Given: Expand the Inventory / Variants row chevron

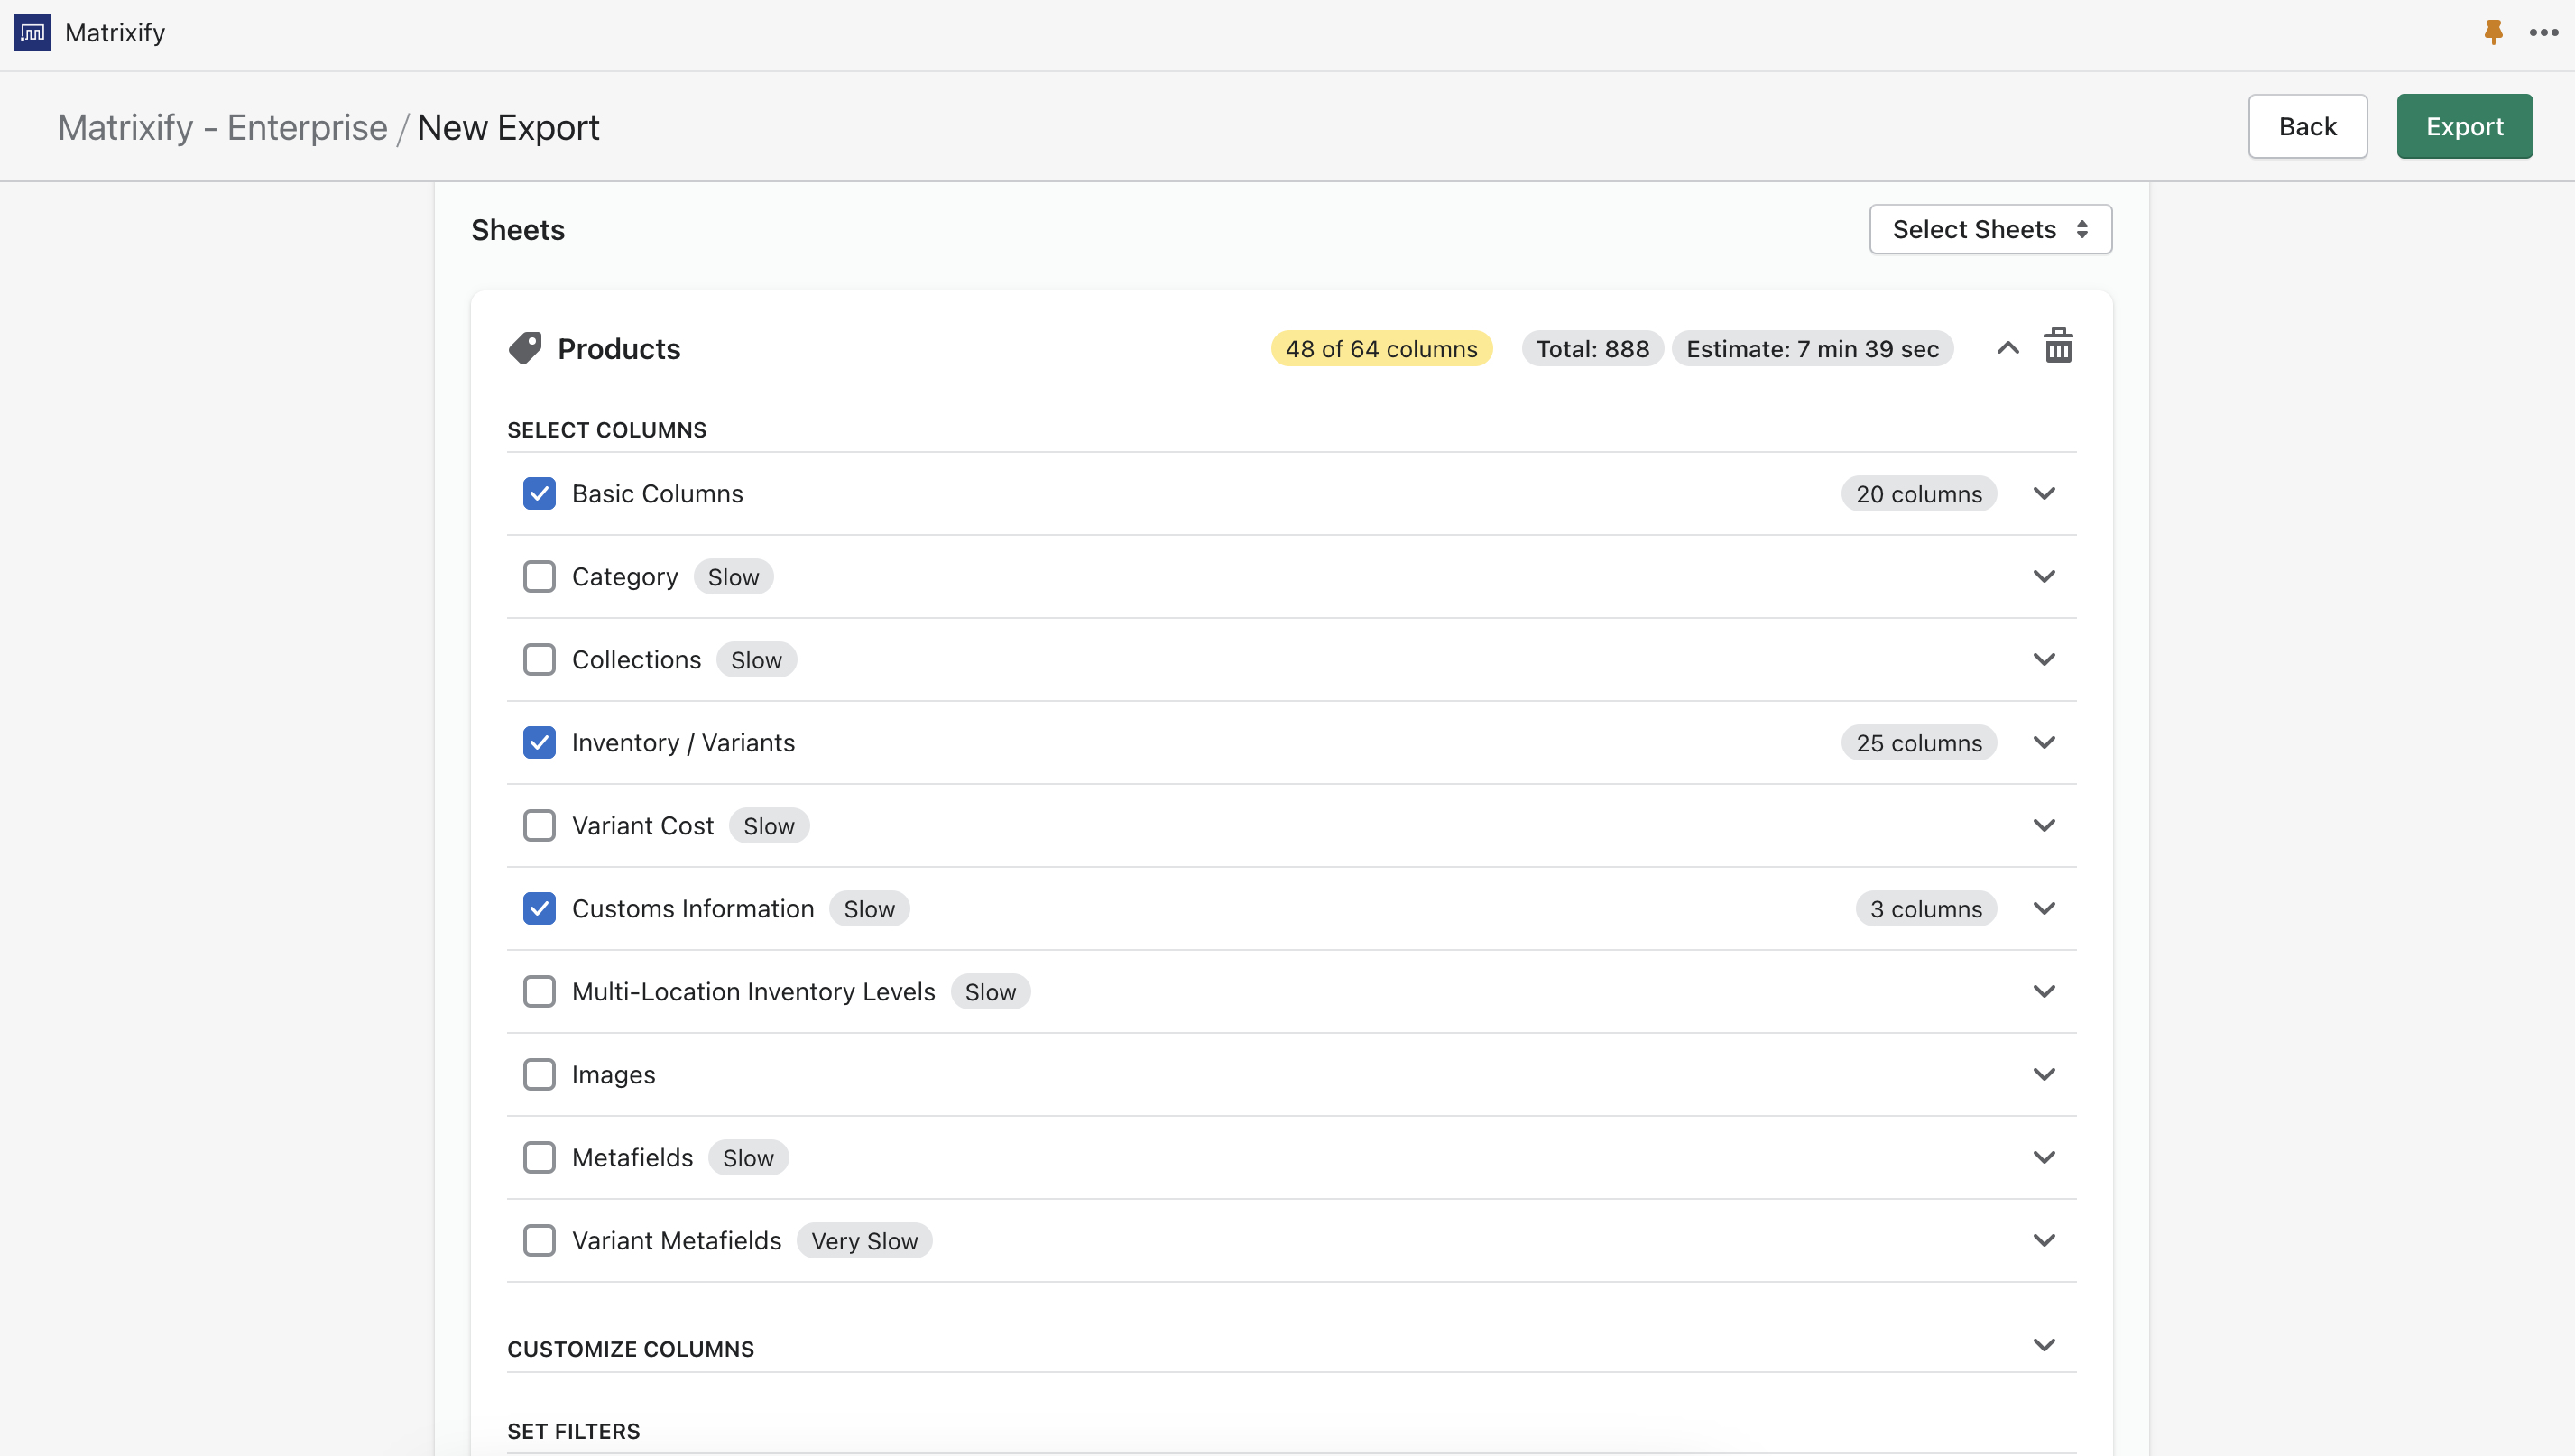Looking at the screenshot, I should (x=2044, y=743).
